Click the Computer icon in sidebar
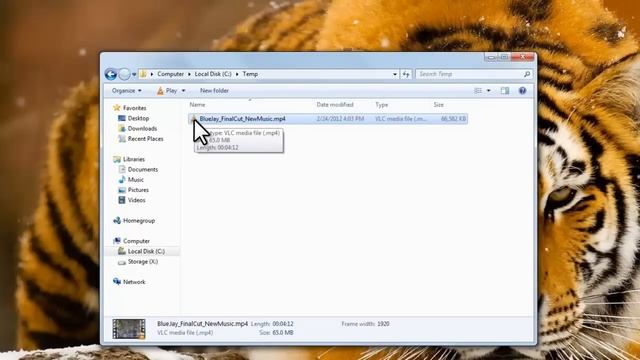Screen dimensions: 640x360 (117, 241)
